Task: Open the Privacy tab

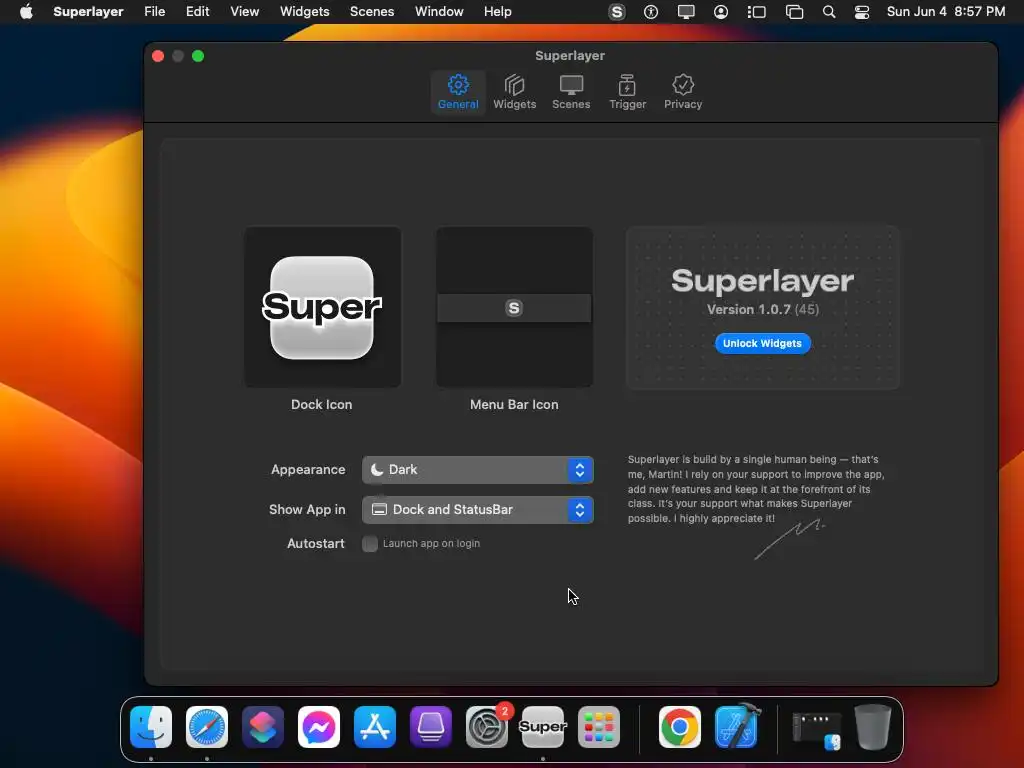Action: 682,92
